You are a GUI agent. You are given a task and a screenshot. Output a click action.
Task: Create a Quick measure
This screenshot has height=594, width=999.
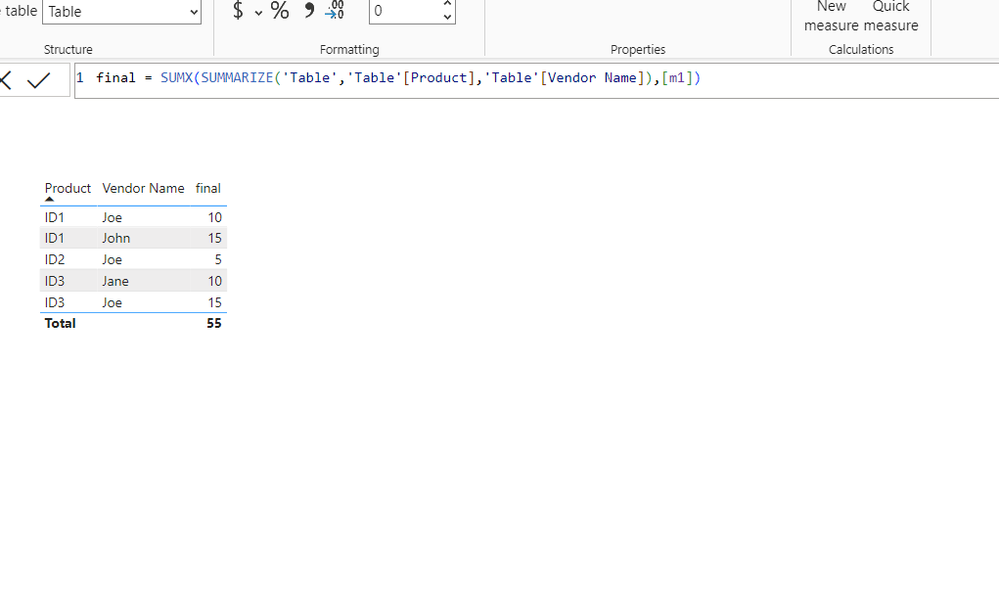[x=891, y=16]
